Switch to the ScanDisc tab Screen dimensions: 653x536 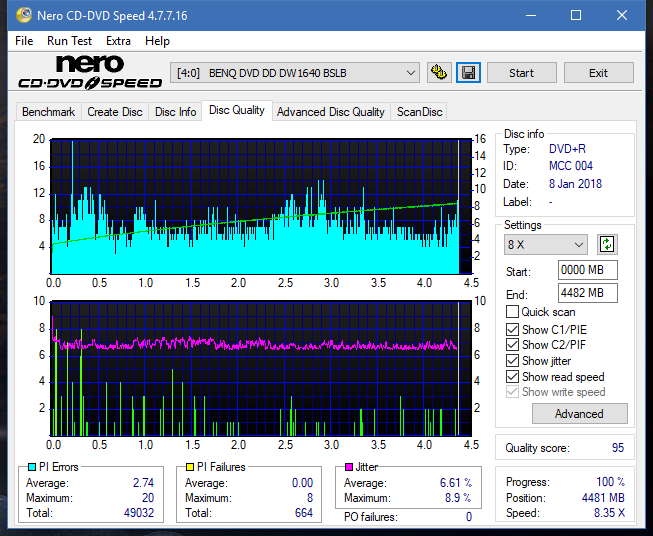pyautogui.click(x=419, y=112)
